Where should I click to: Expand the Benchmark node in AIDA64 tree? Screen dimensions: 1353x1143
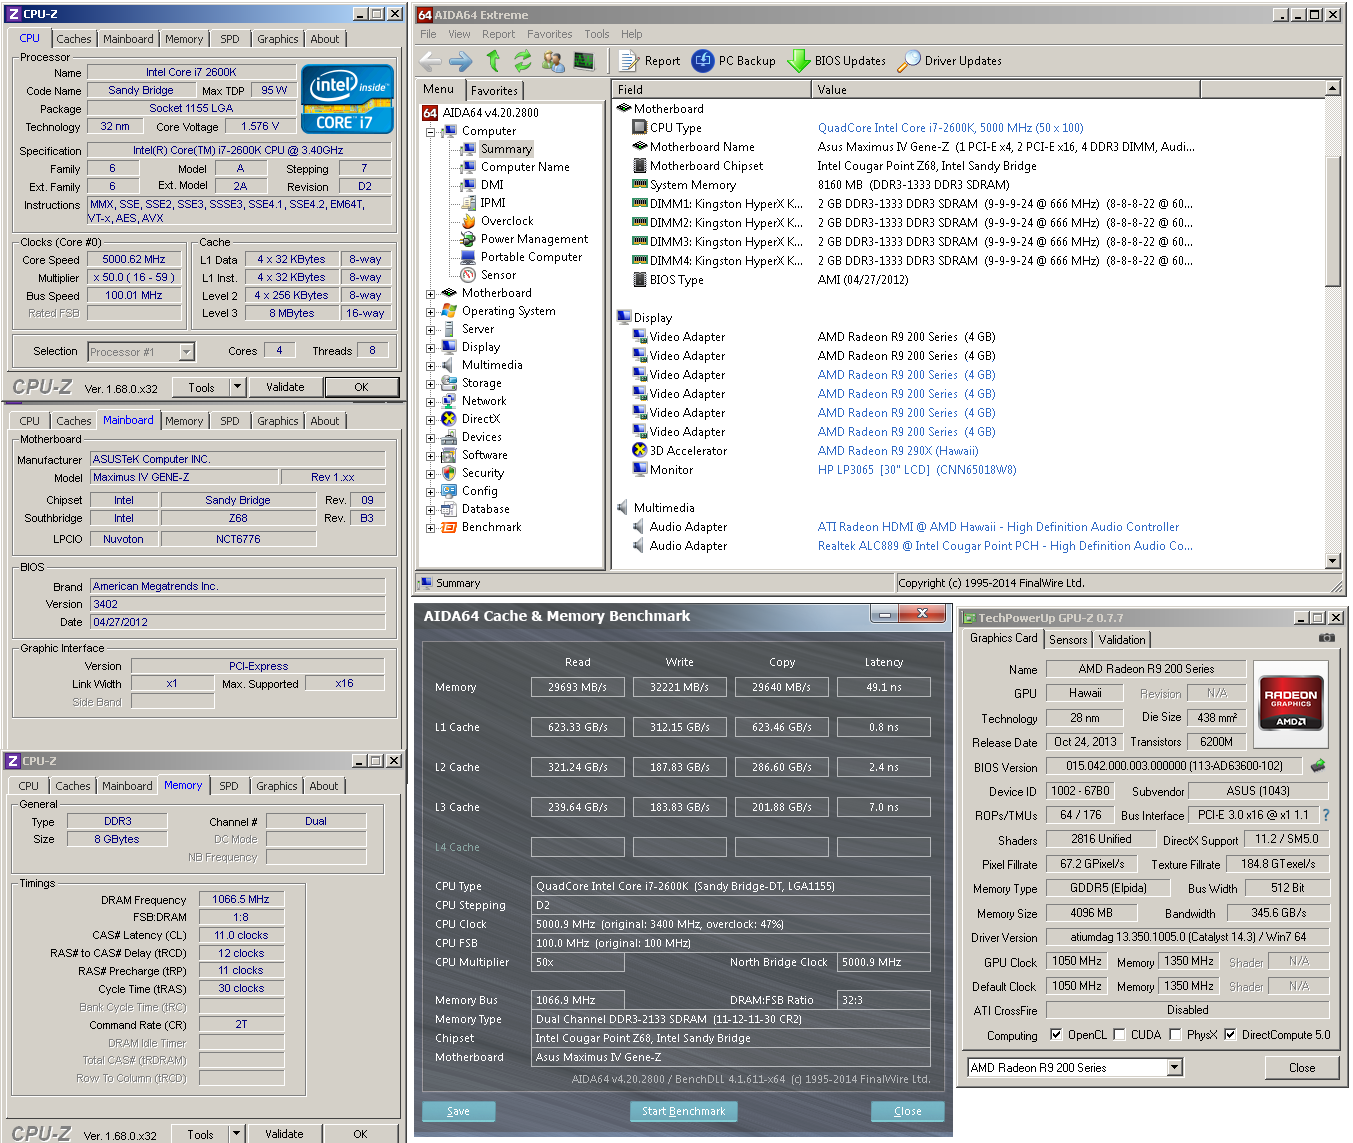tap(430, 527)
